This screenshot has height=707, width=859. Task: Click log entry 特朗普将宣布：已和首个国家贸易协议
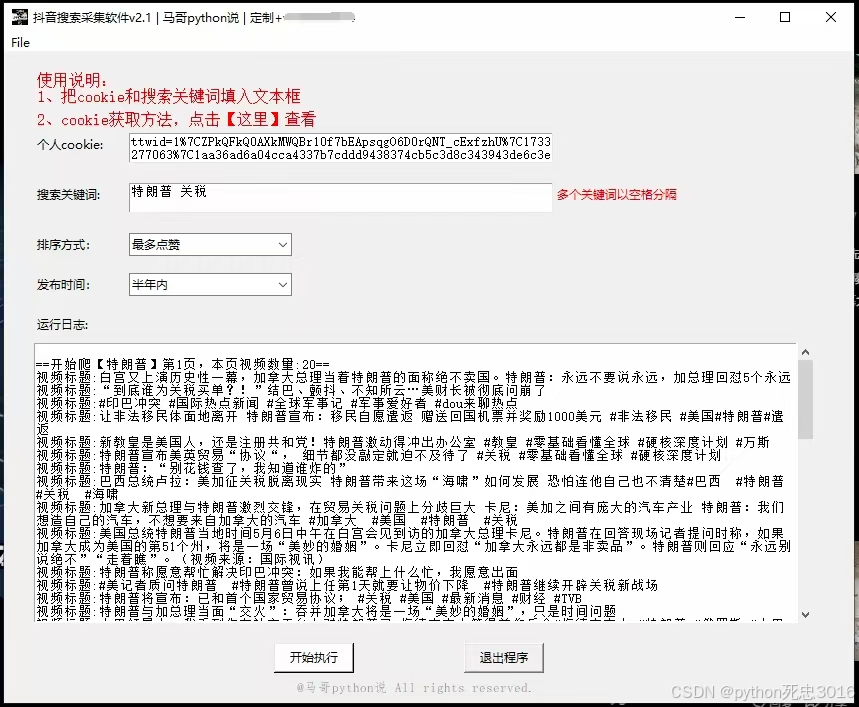point(309,599)
